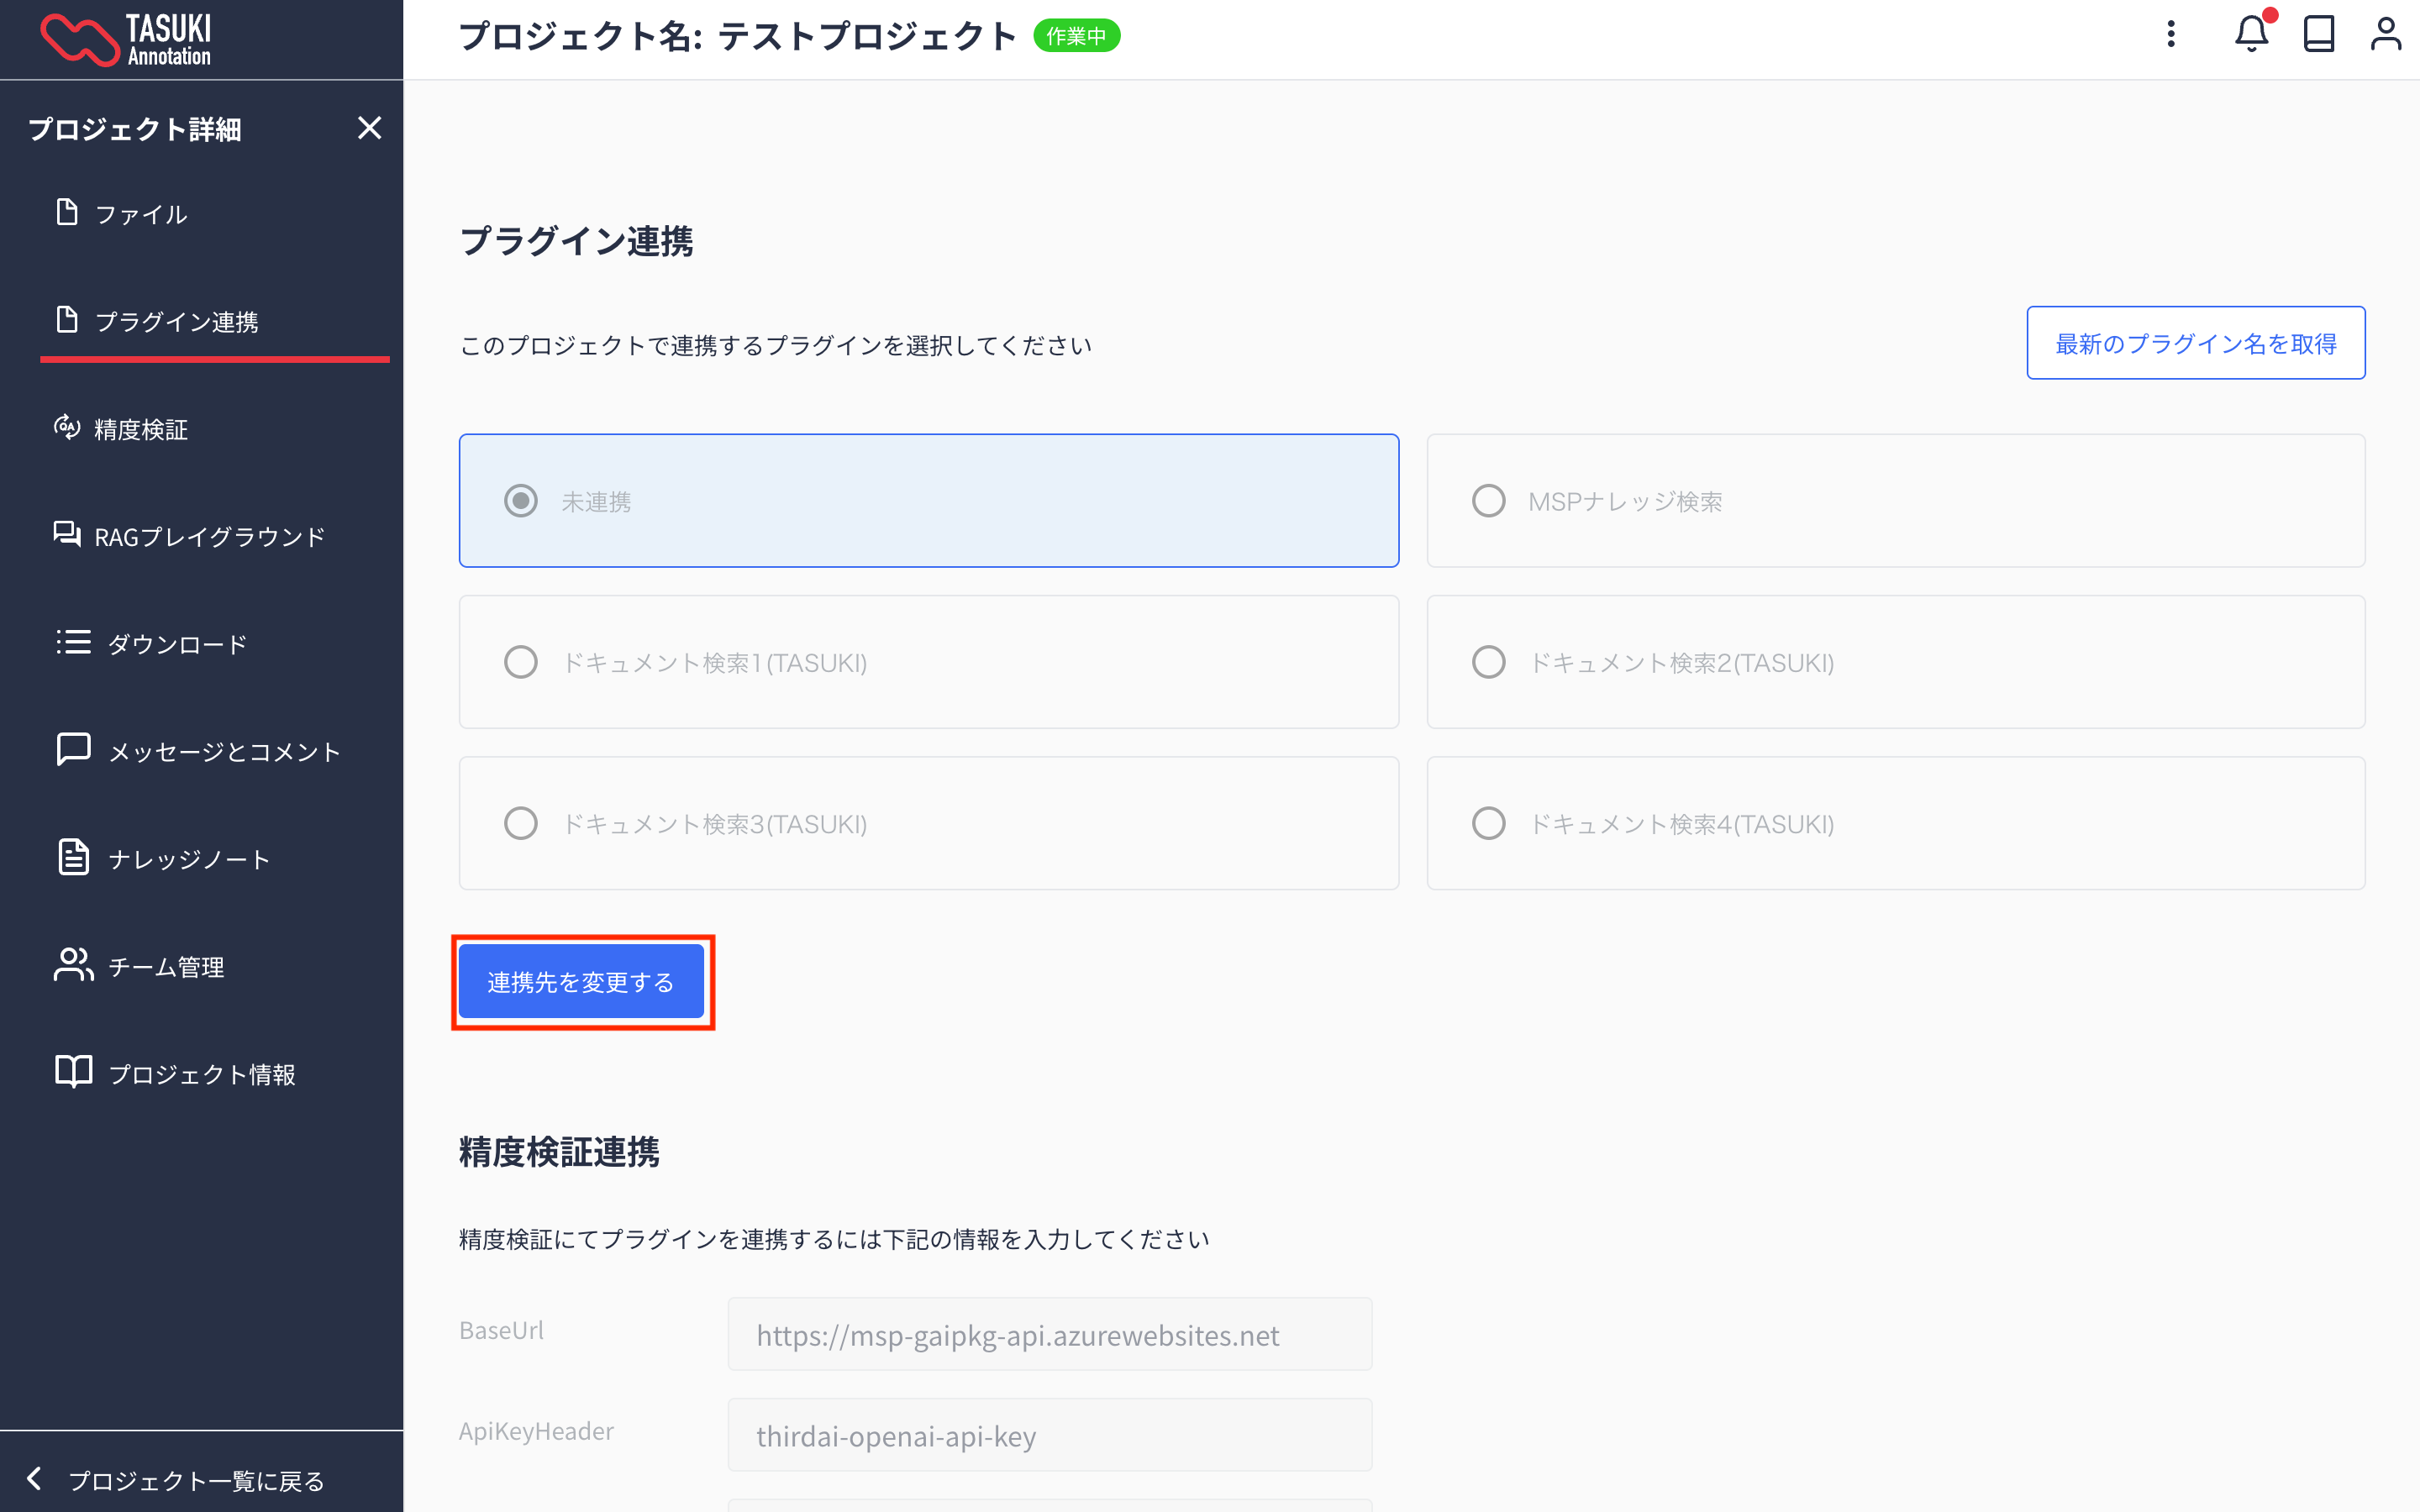Open the ナレッジノート page
Image resolution: width=2420 pixels, height=1512 pixels.
tap(188, 859)
